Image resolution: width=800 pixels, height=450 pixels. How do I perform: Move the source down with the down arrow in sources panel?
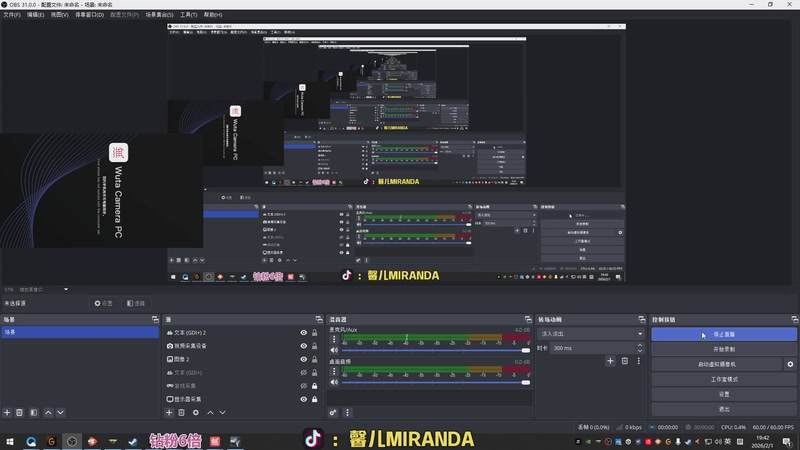click(x=222, y=412)
